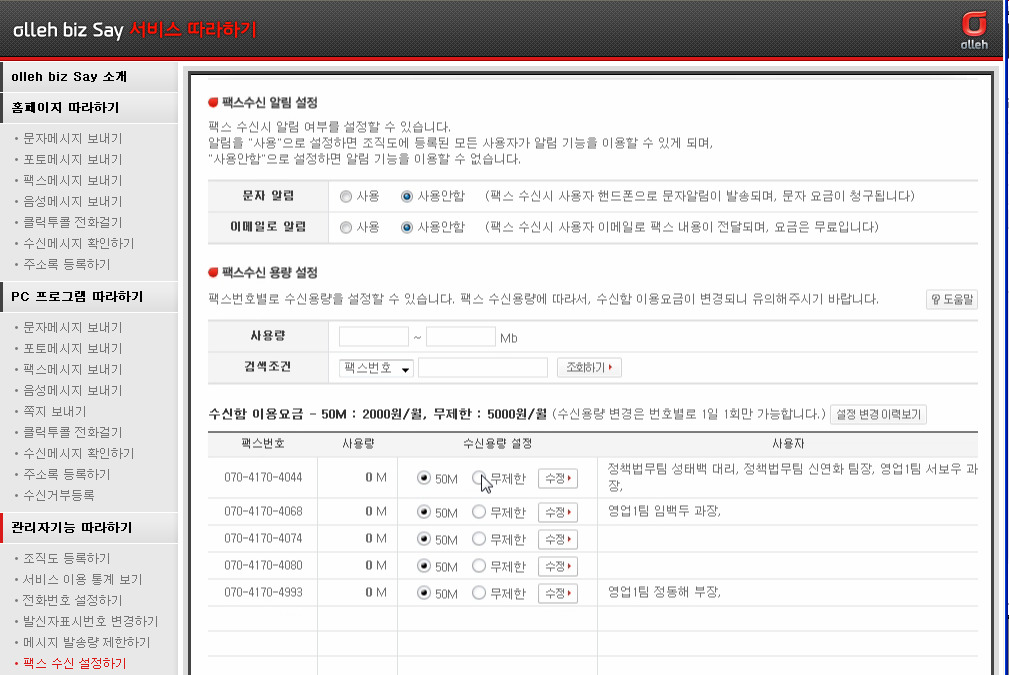Choose 무제한 for fax 070-4170-4074
The image size is (1009, 675).
pos(478,539)
